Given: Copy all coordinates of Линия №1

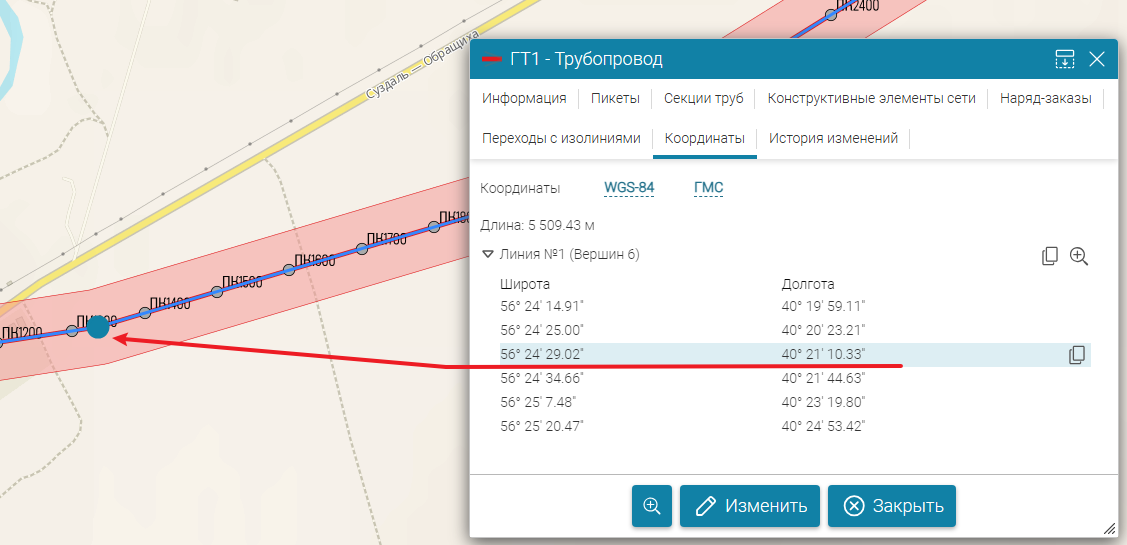Looking at the screenshot, I should pyautogui.click(x=1050, y=256).
